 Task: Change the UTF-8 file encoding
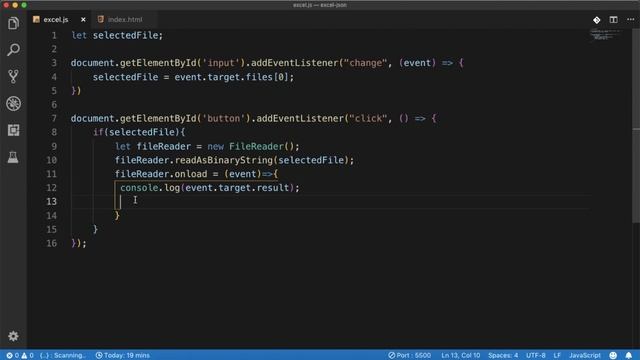[x=536, y=356]
